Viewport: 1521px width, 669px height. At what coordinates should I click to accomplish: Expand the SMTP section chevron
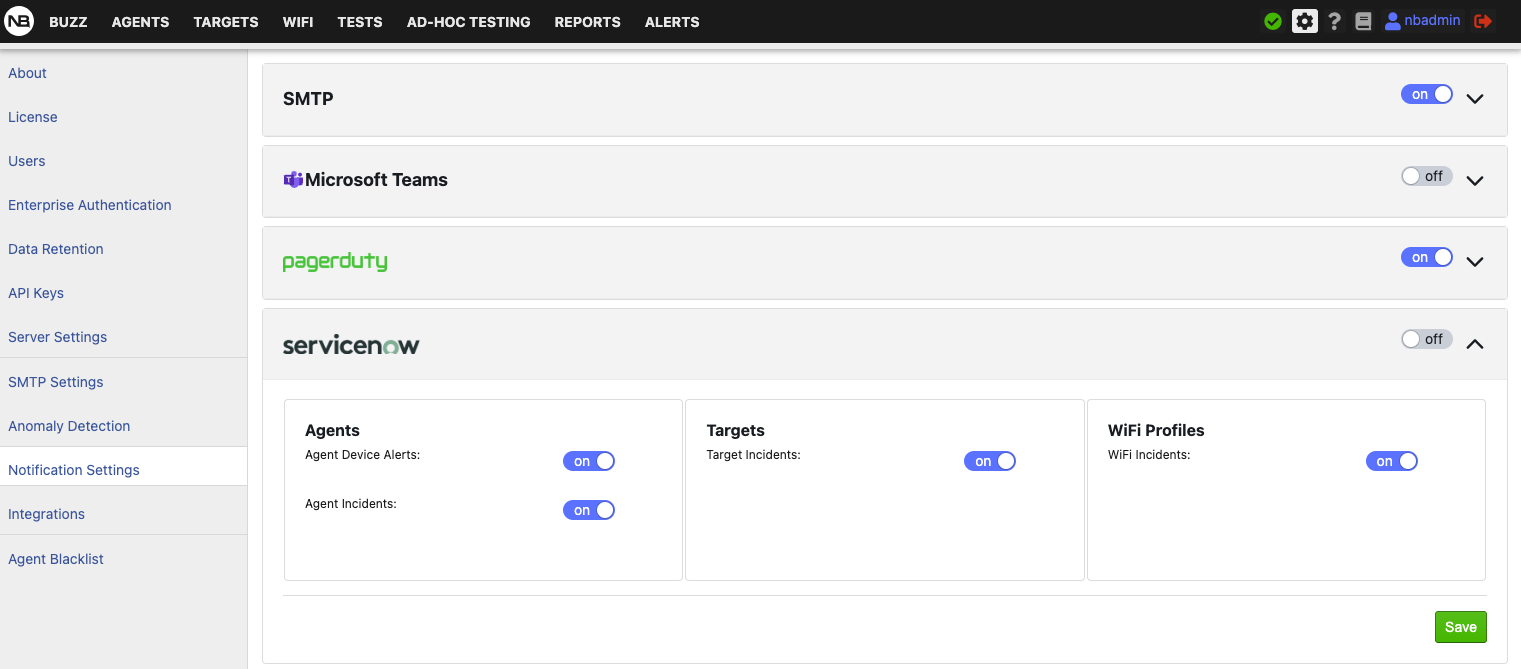[1475, 99]
